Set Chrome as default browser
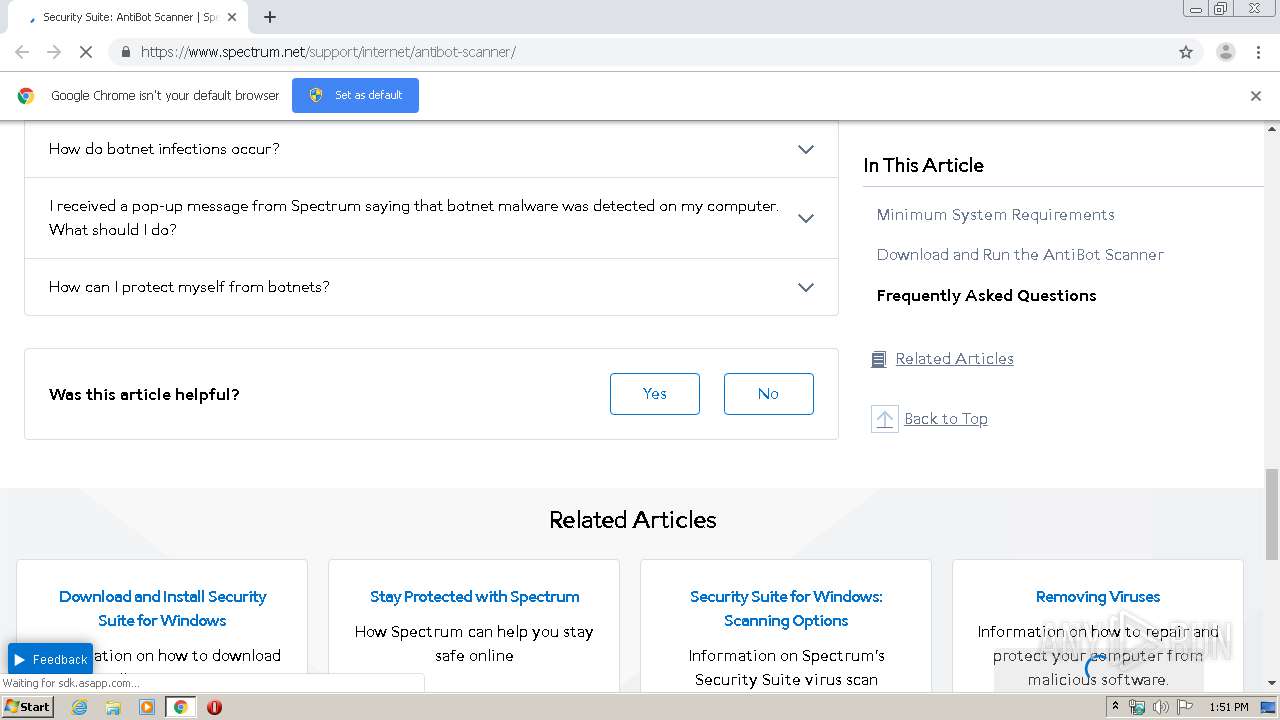 [x=355, y=95]
